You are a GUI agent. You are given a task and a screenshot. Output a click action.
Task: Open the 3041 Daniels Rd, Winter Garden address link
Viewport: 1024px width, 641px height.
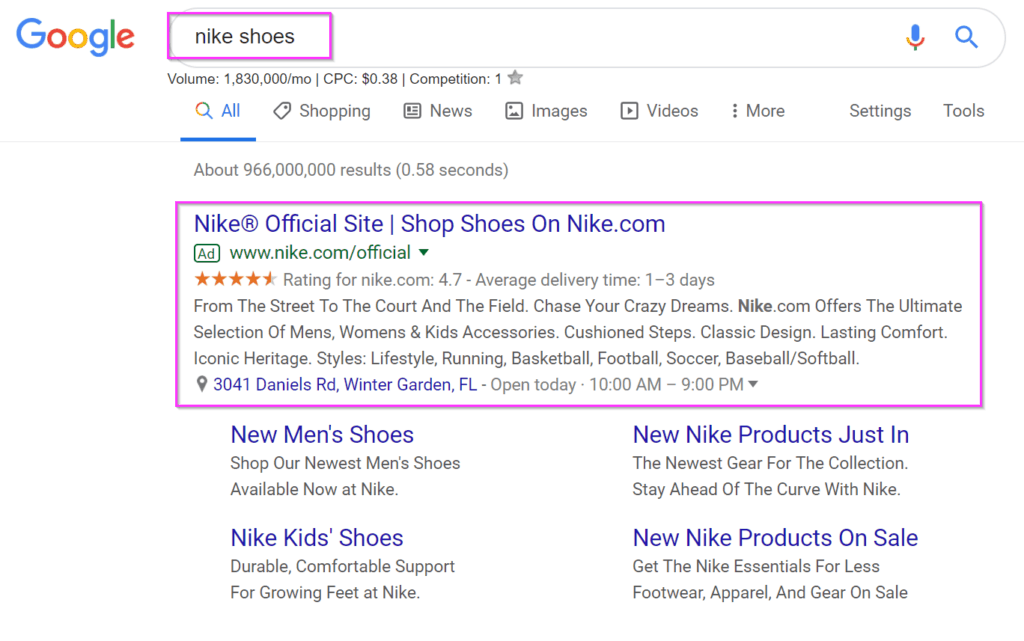click(345, 384)
